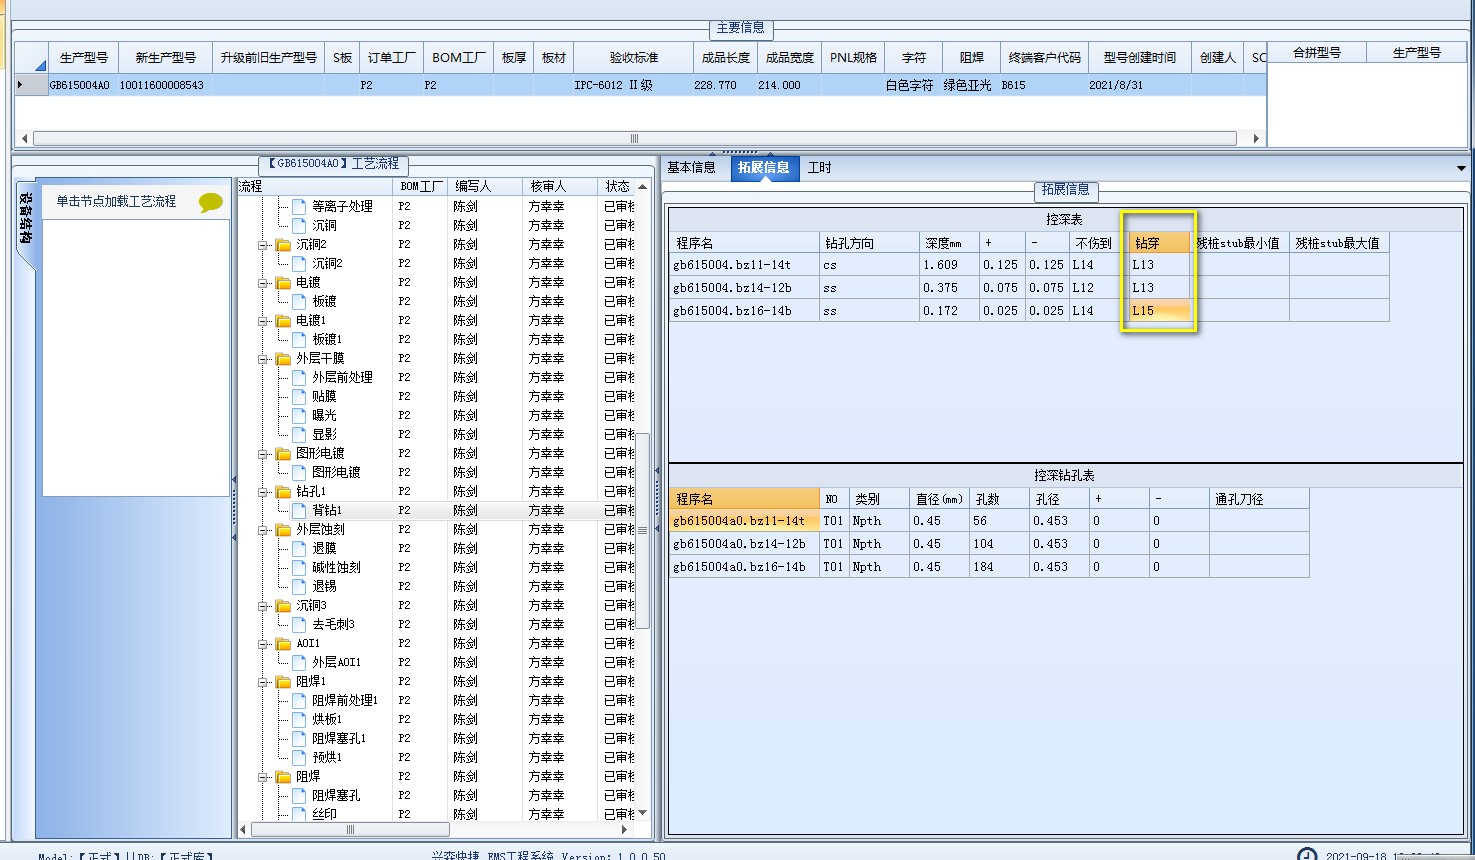Collapse the 阻焊1 folder node
Screen dimensions: 1475x860
click(263, 681)
